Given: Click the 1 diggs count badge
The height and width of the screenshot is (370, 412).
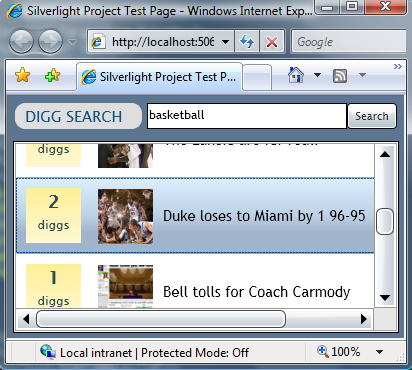Looking at the screenshot, I should (53, 286).
